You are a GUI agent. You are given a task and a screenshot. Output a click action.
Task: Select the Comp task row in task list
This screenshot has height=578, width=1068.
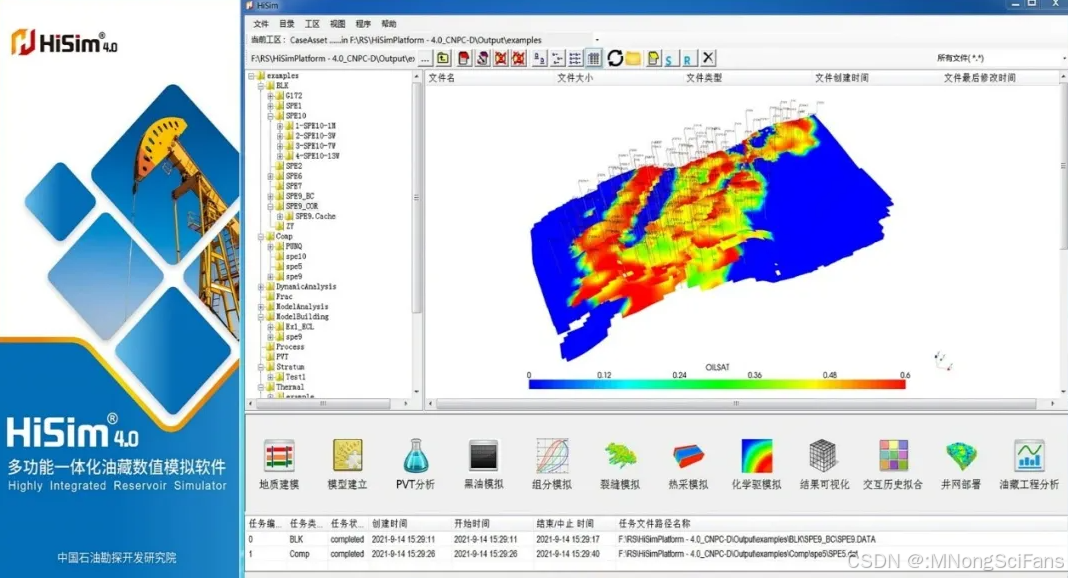[656, 554]
